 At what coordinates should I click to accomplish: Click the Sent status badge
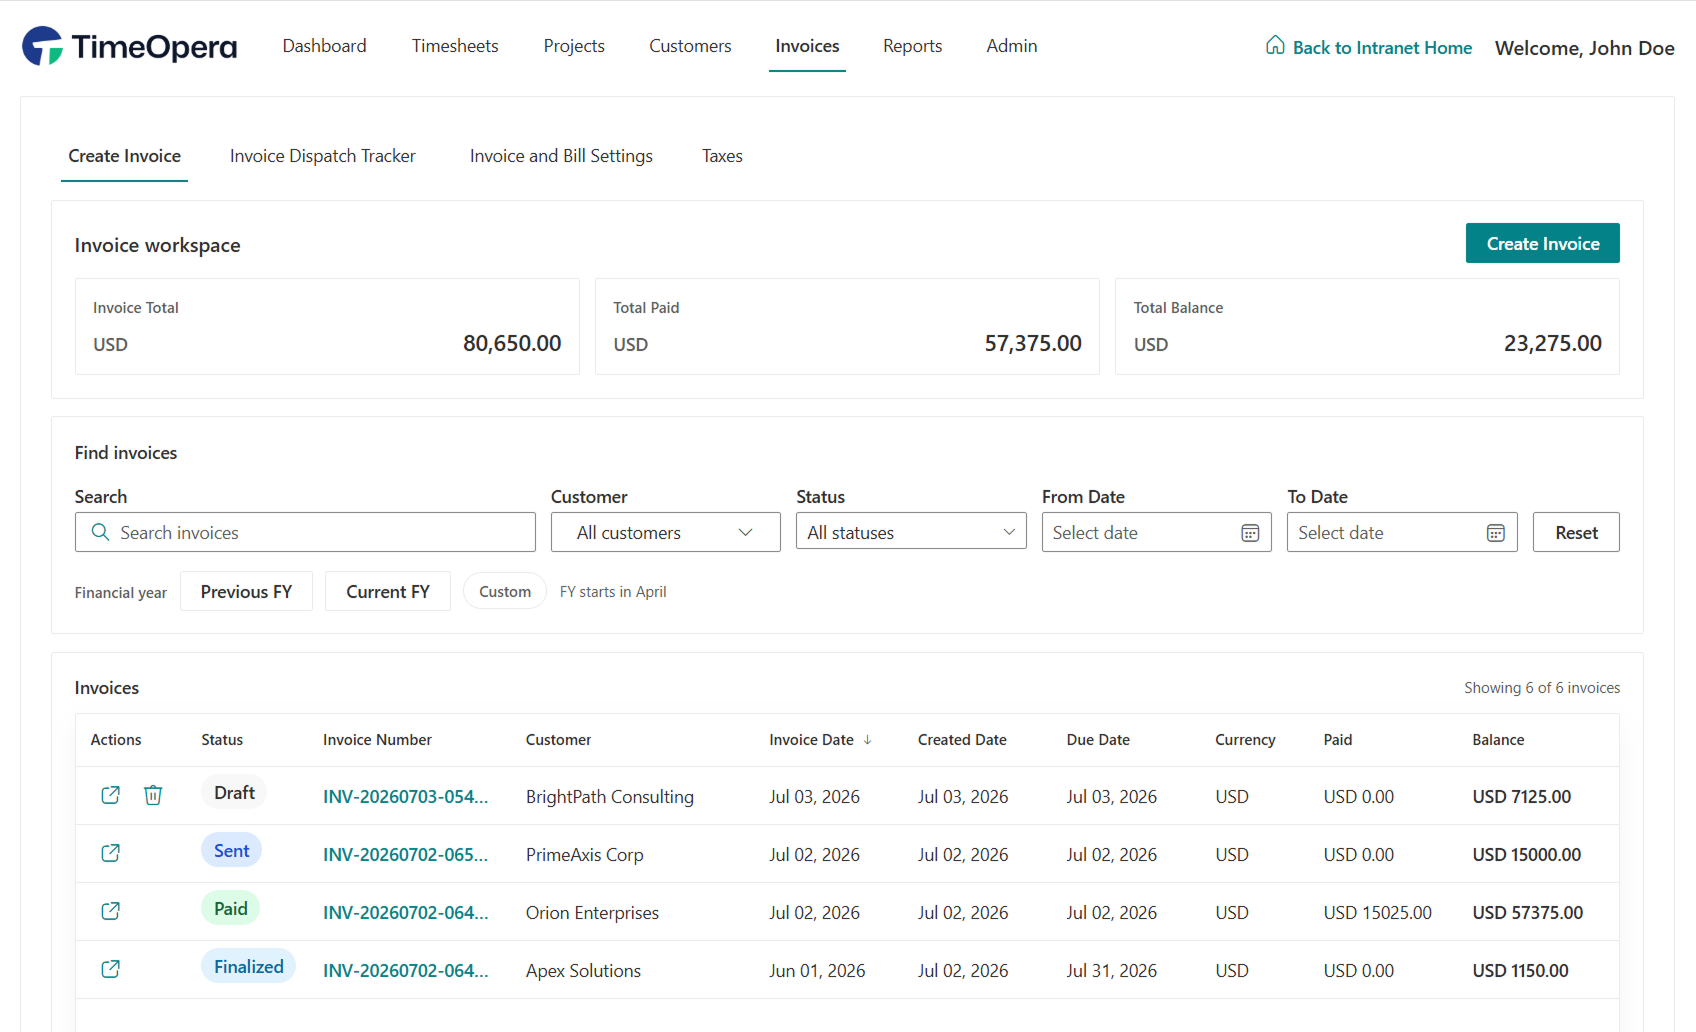tap(231, 851)
